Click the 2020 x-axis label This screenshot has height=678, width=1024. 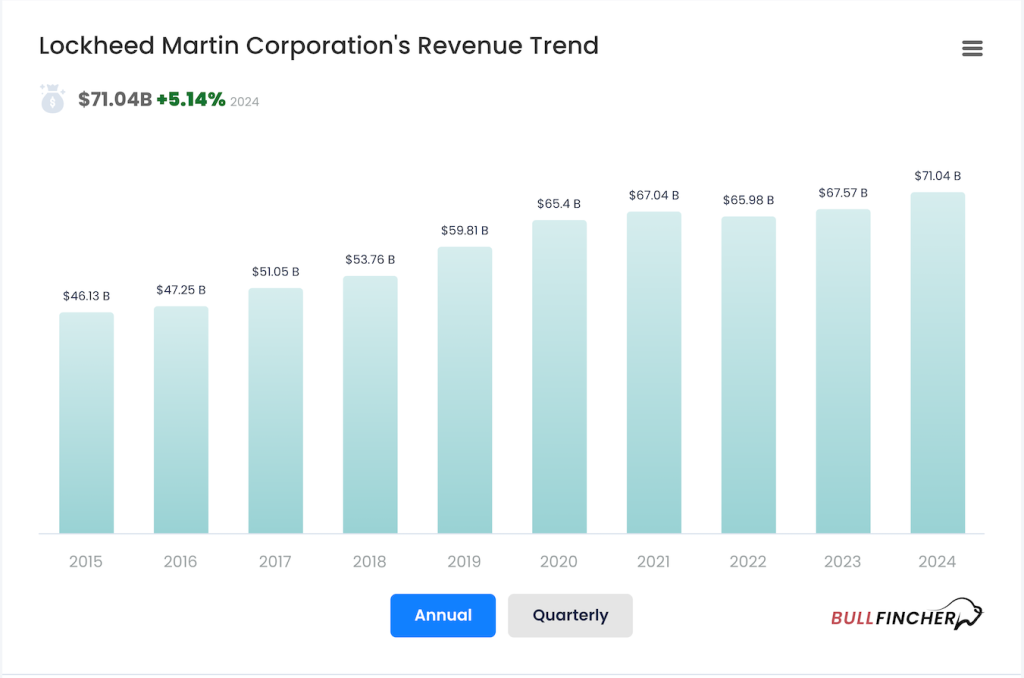558,562
